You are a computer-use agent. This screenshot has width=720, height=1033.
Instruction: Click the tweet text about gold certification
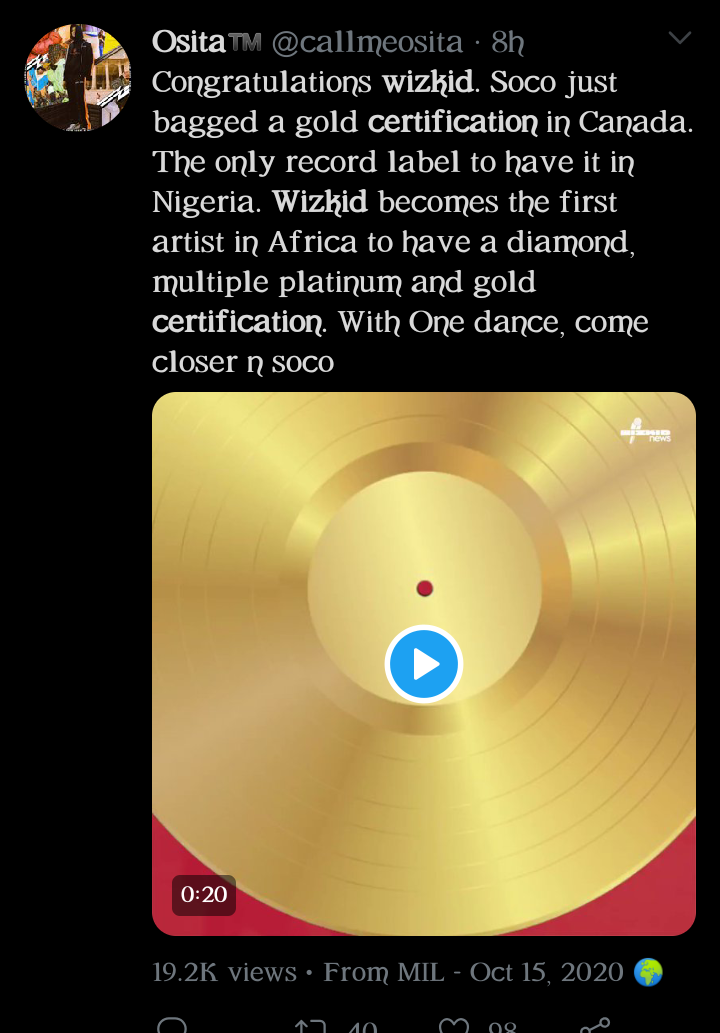click(422, 221)
